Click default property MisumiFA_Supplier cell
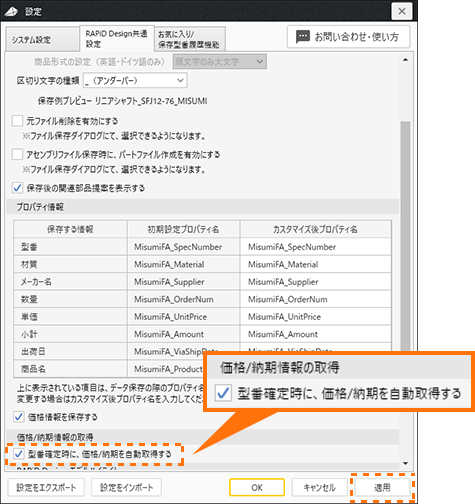Screen dimensions: 475x504 tap(183, 282)
